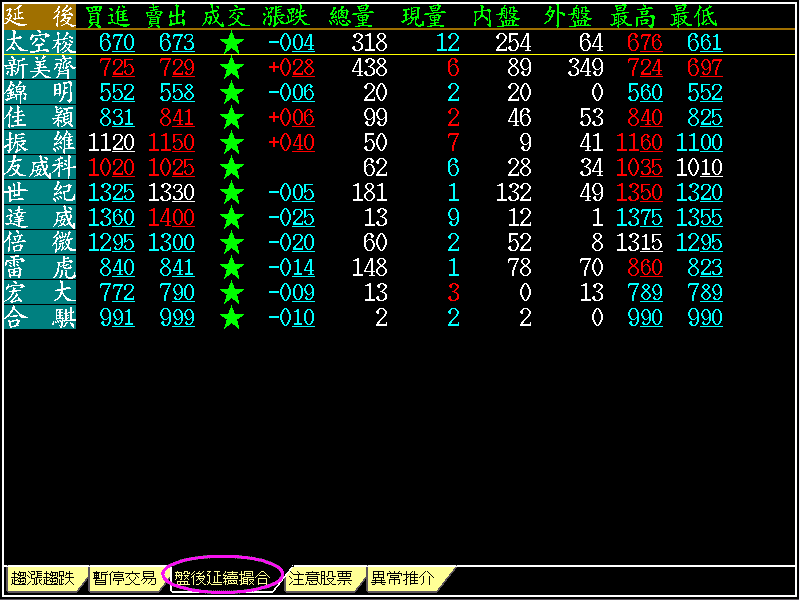Select the star icon beside 振維
Image resolution: width=800 pixels, height=600 pixels.
coord(232,143)
